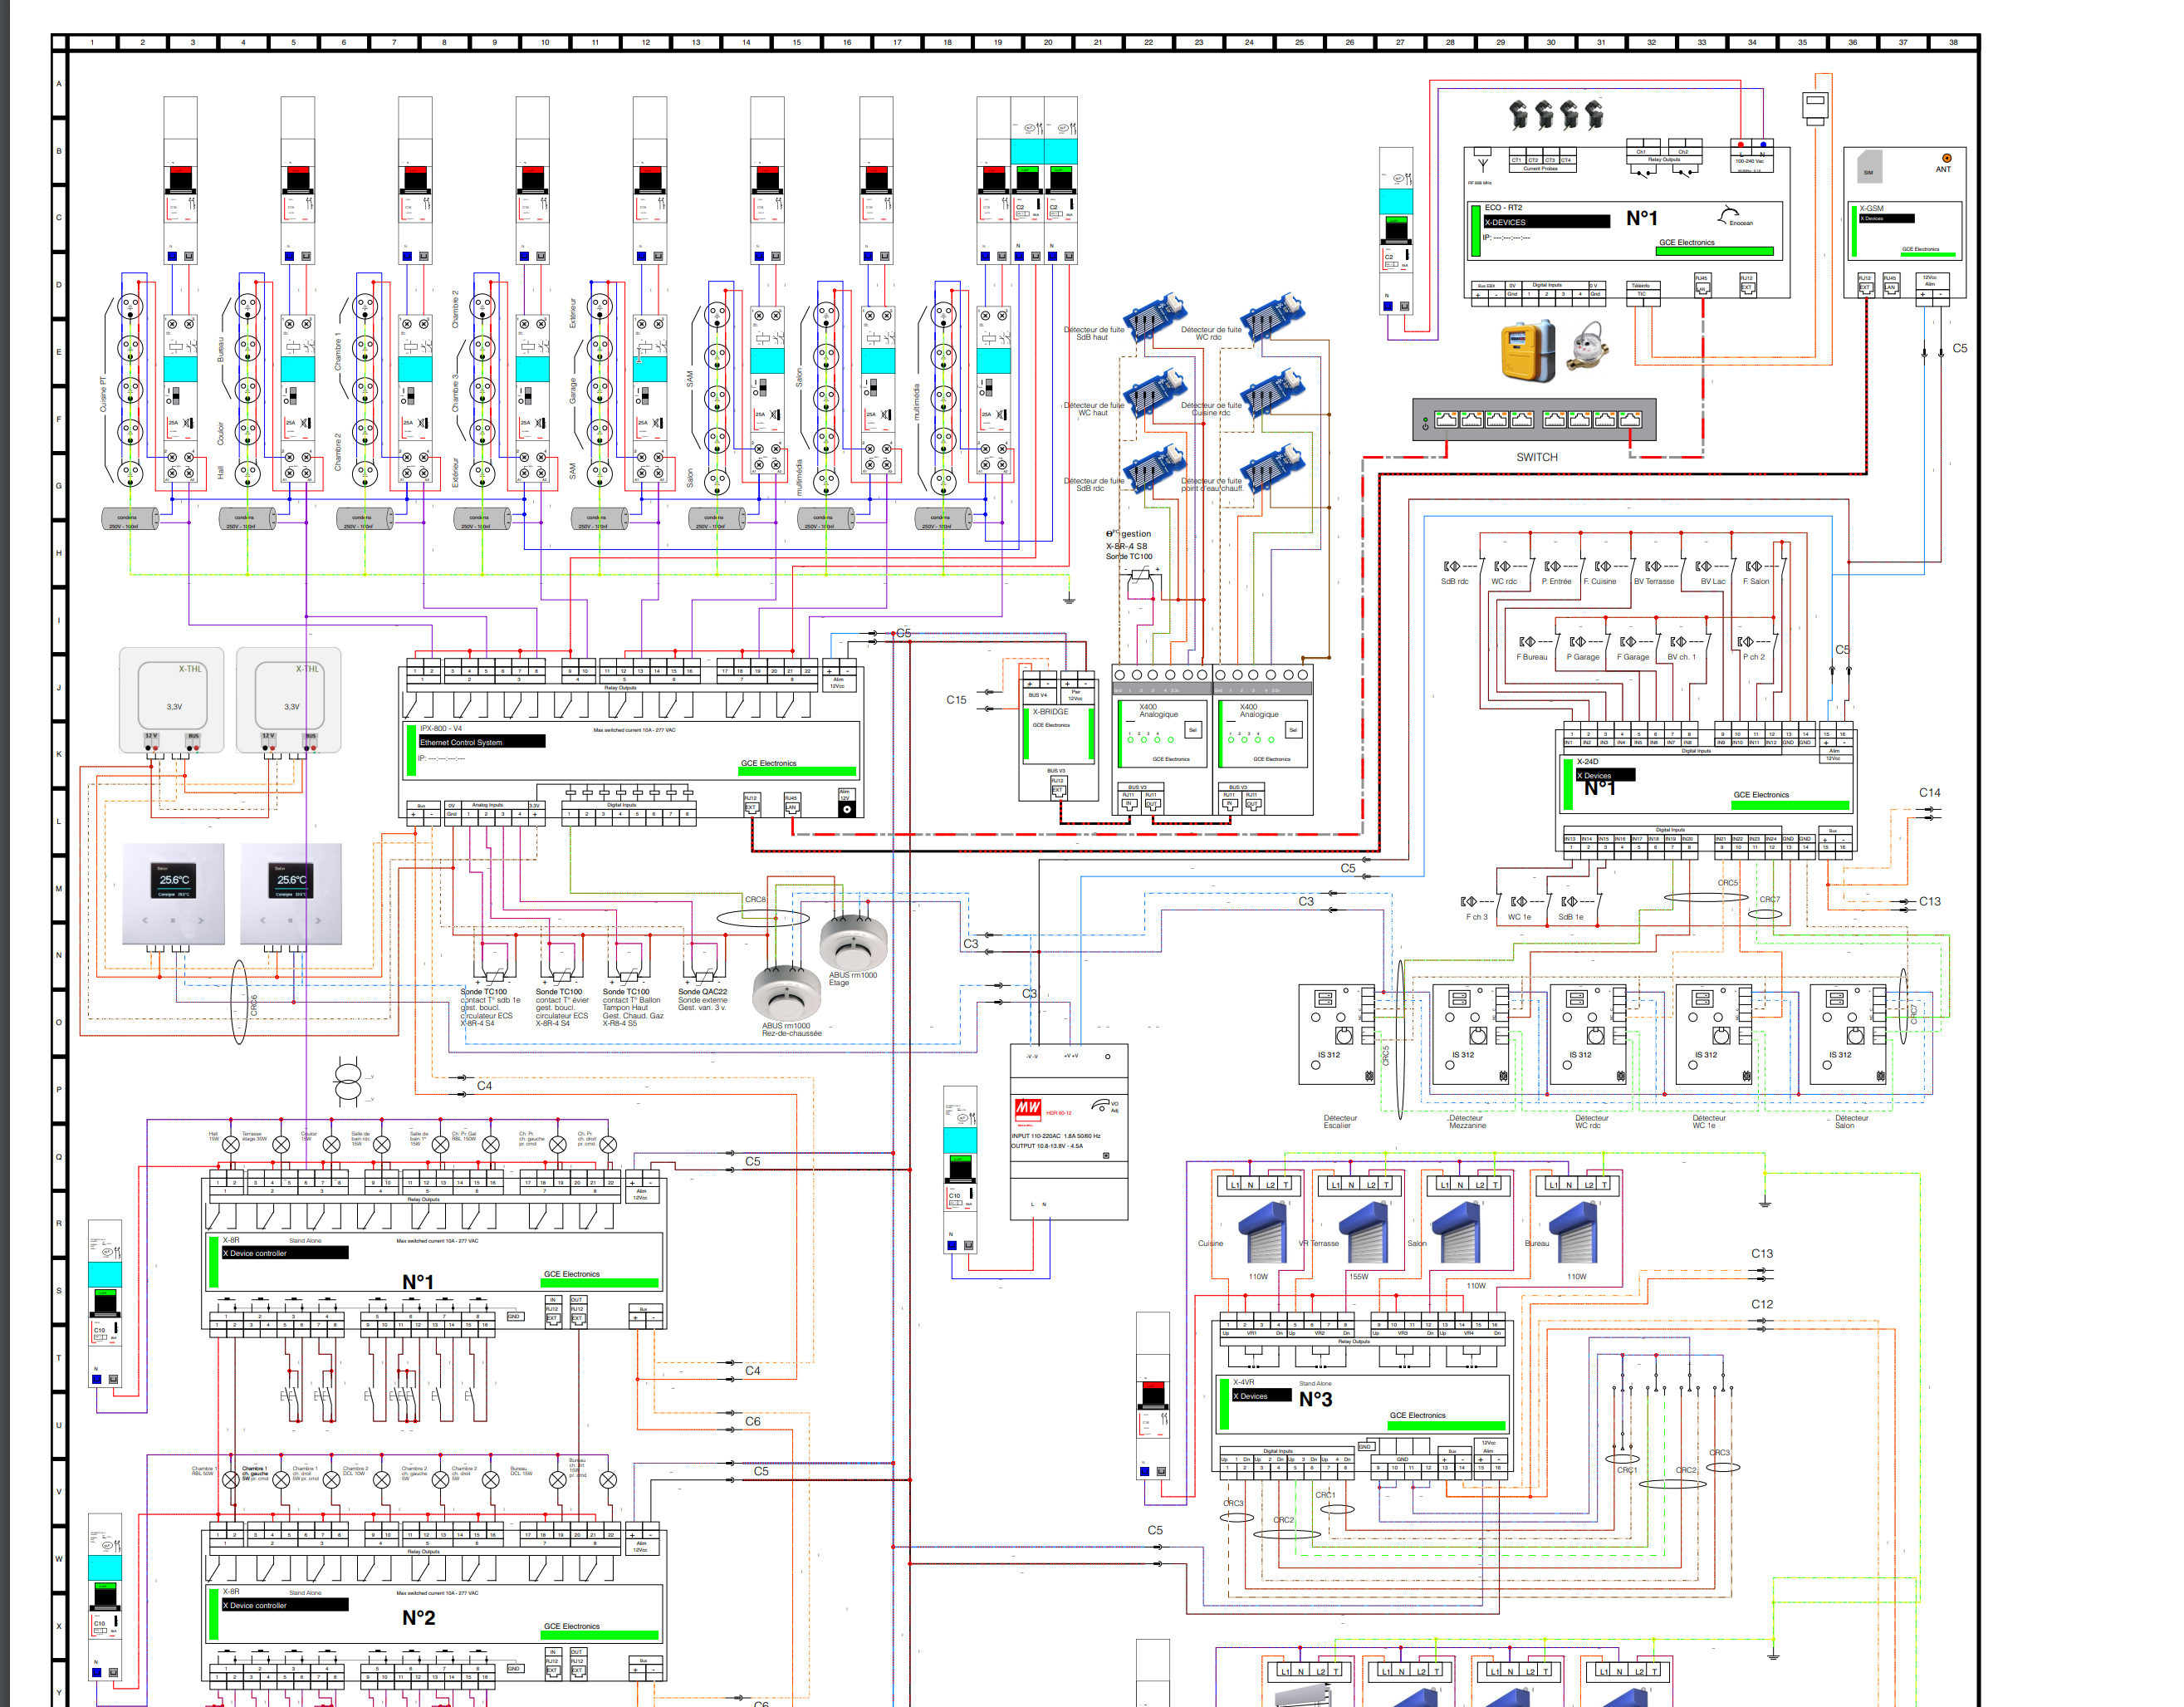This screenshot has height=1707, width=2184.
Task: Click the SdB rdc leak detector sensor
Action: tap(1156, 468)
